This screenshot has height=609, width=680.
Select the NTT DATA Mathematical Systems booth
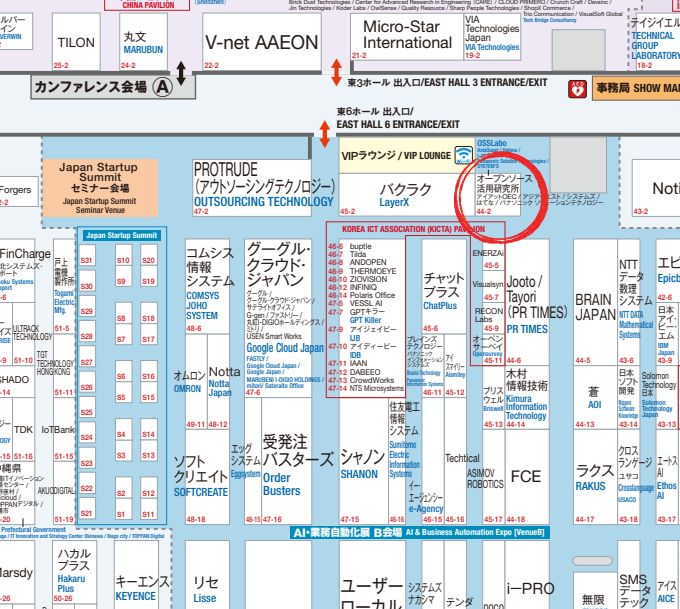pos(629,301)
